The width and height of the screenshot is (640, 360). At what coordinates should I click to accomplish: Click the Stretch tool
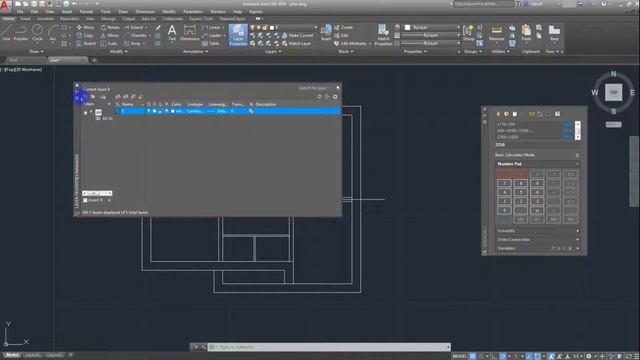(86, 43)
